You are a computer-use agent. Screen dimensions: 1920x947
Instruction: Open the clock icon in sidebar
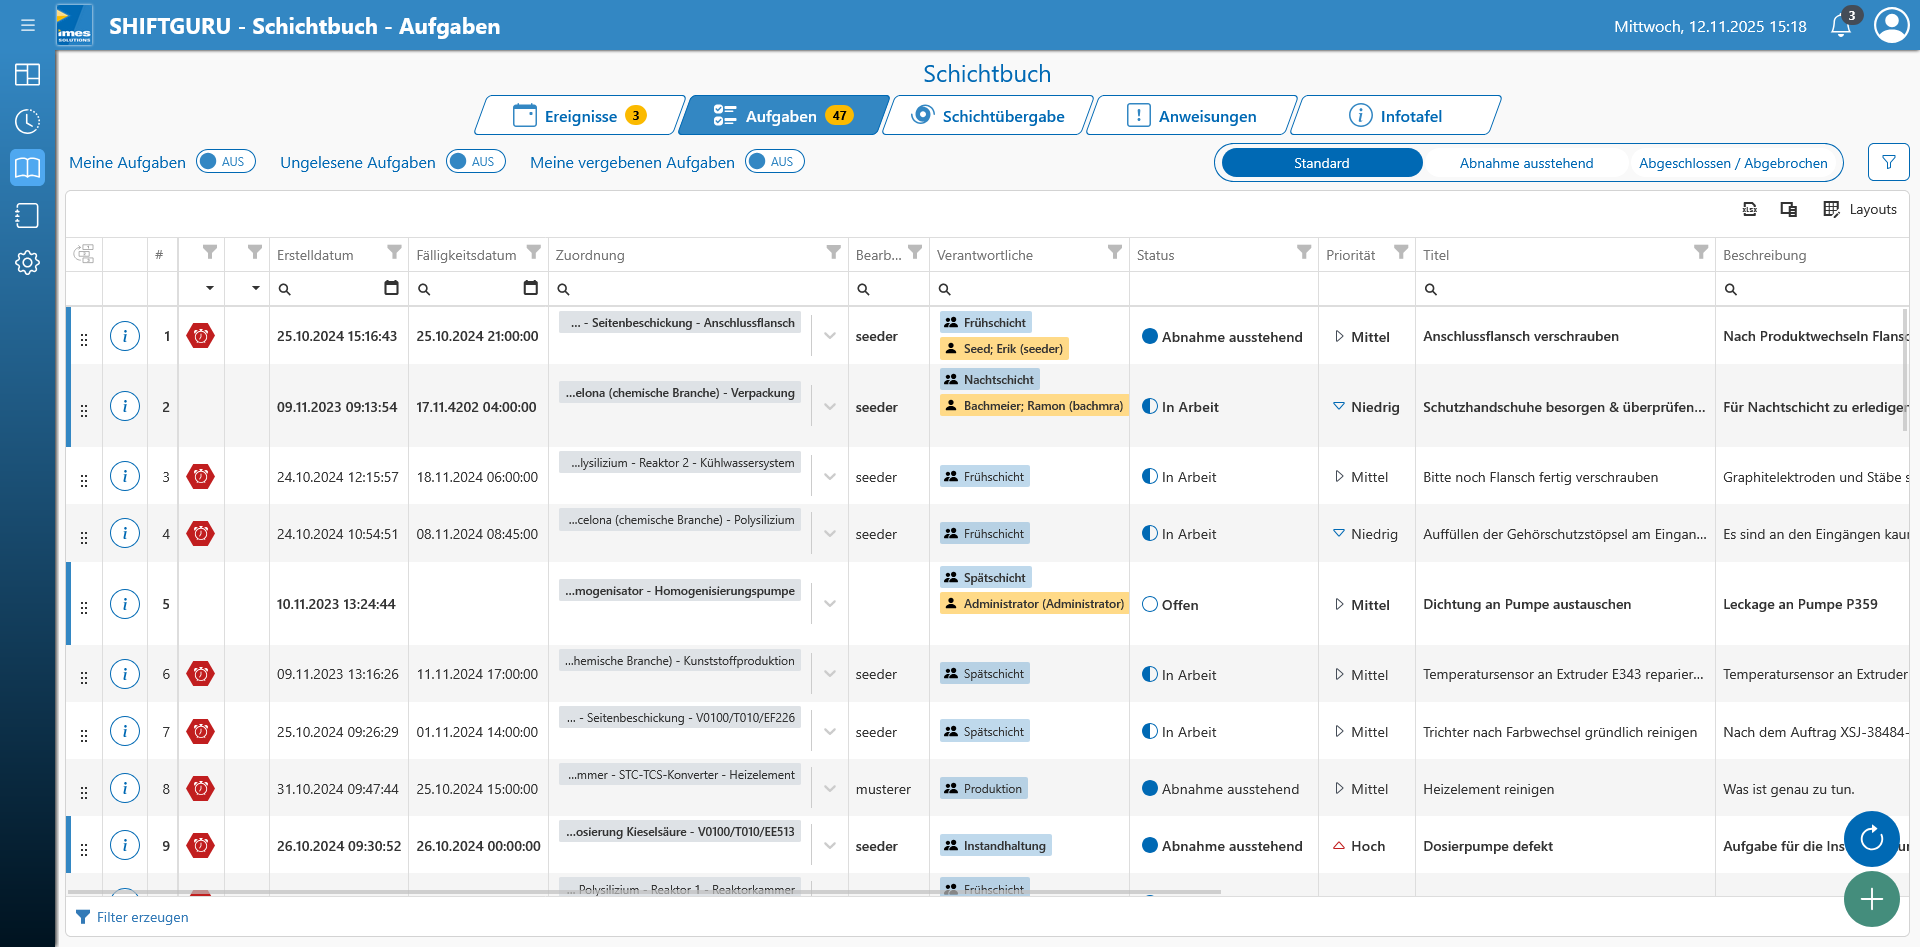pos(27,121)
